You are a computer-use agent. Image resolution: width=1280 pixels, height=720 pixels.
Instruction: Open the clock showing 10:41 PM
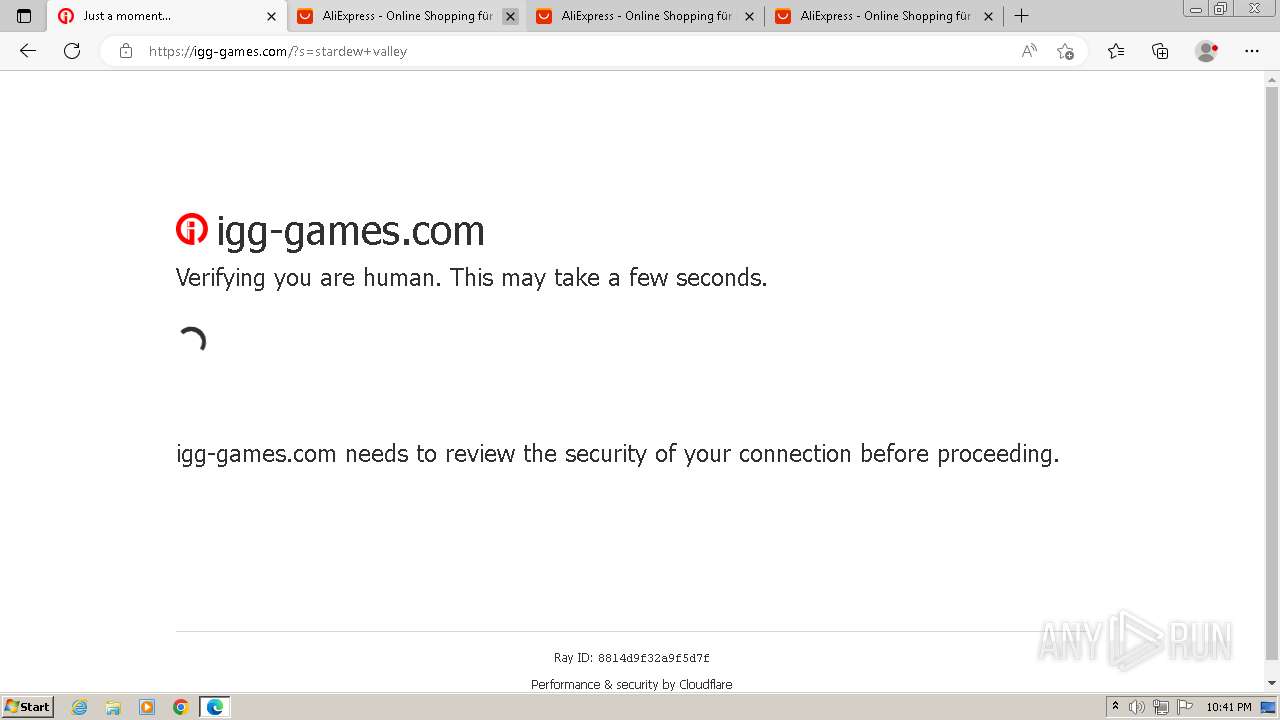pos(1228,707)
